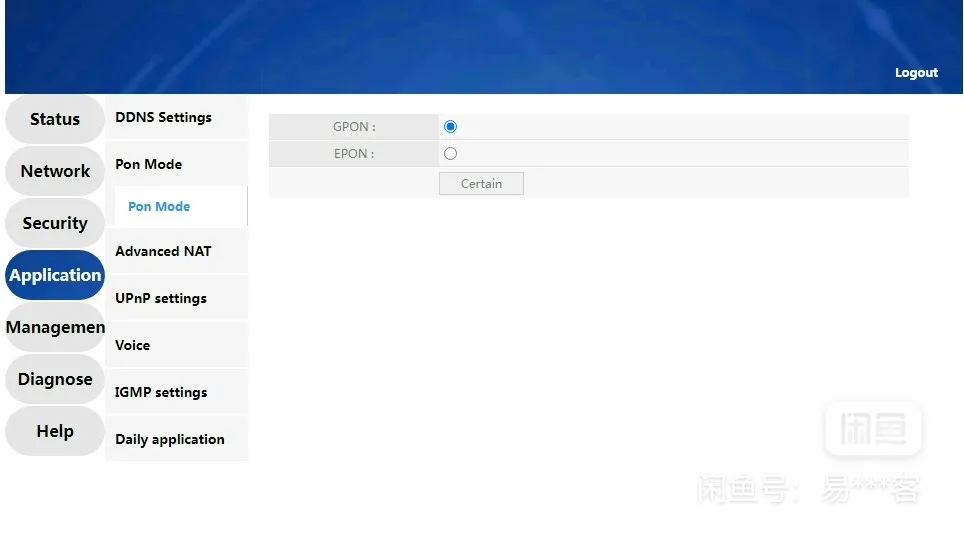Screen dimensions: 964x551
Task: Select the GPON radio button
Action: 450,127
